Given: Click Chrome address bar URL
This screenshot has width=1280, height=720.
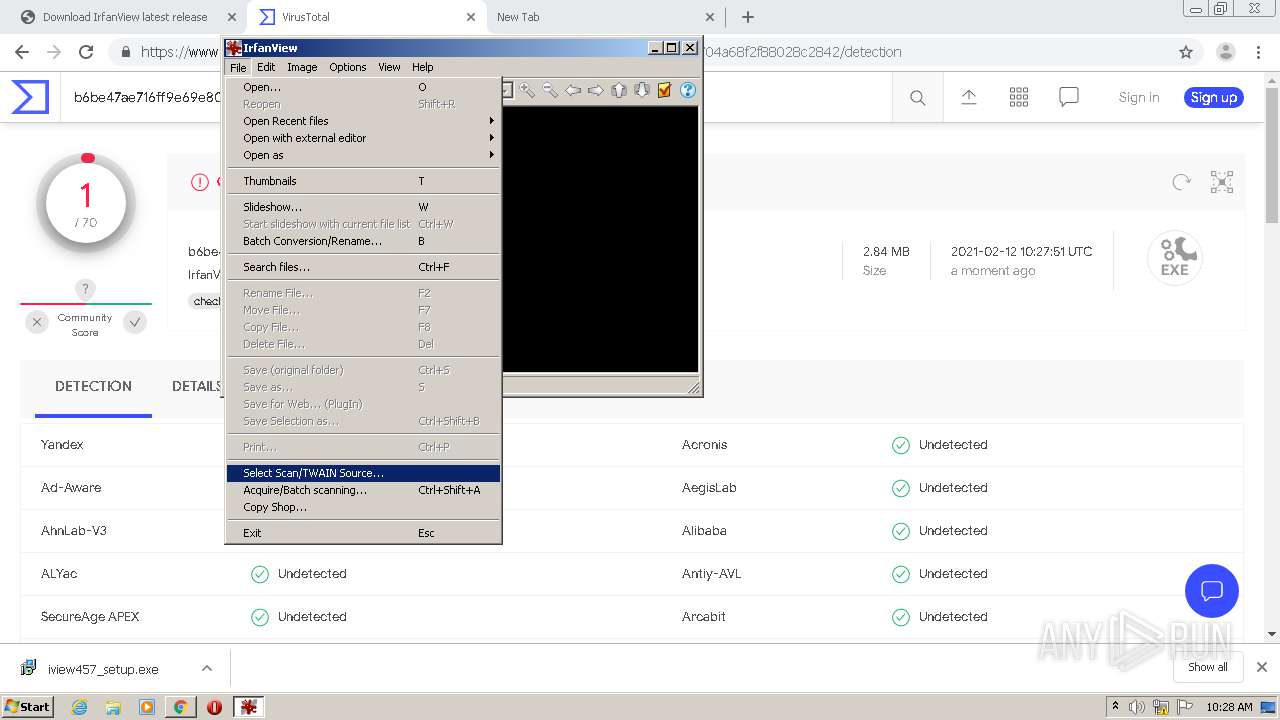Looking at the screenshot, I should pos(640,52).
